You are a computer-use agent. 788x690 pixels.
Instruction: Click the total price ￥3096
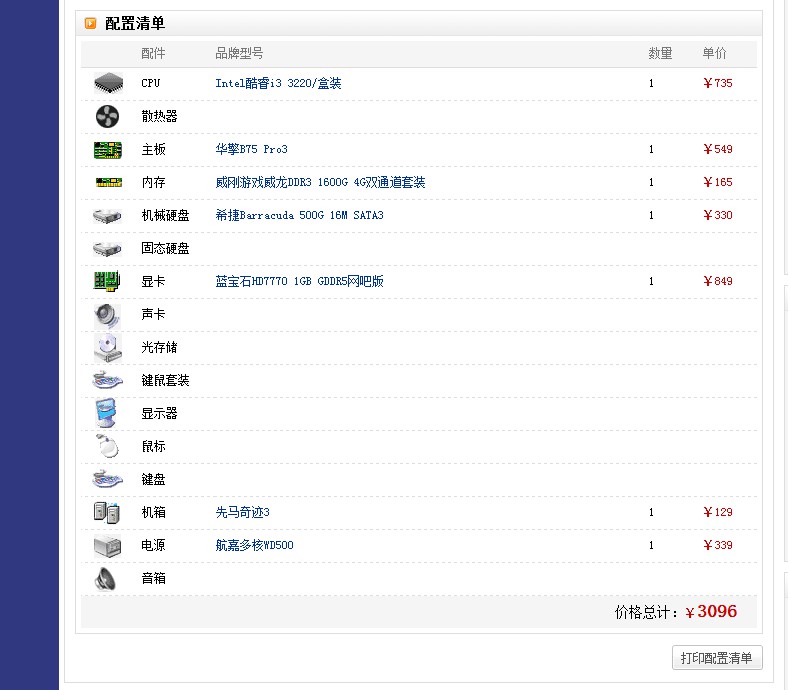click(x=711, y=612)
